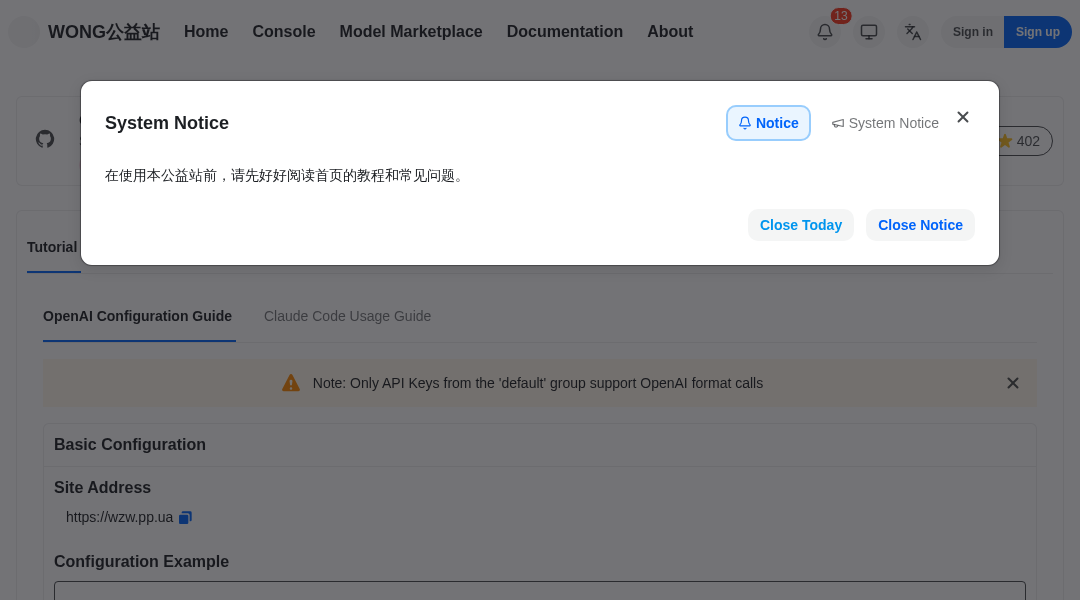Open the Documentation nav item
The image size is (1080, 600).
[565, 32]
